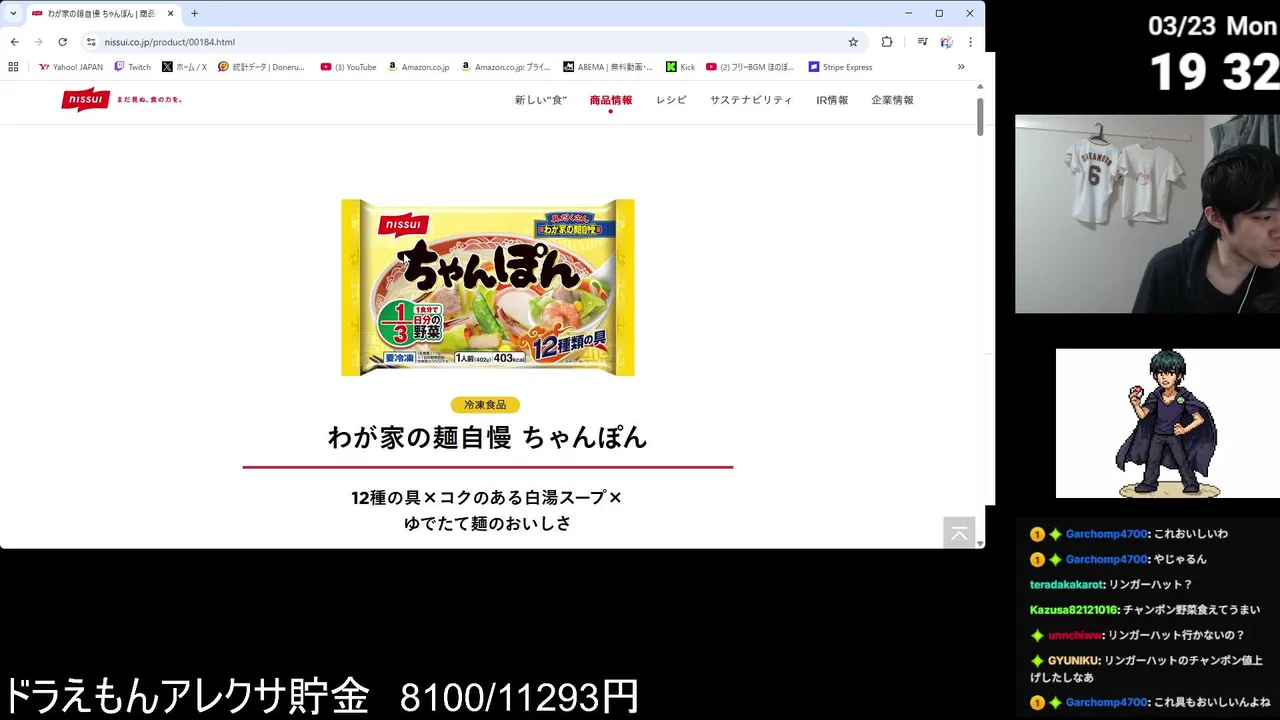Click the pixel-art trainer character image
Screen dimensions: 1280x720
coord(1168,423)
